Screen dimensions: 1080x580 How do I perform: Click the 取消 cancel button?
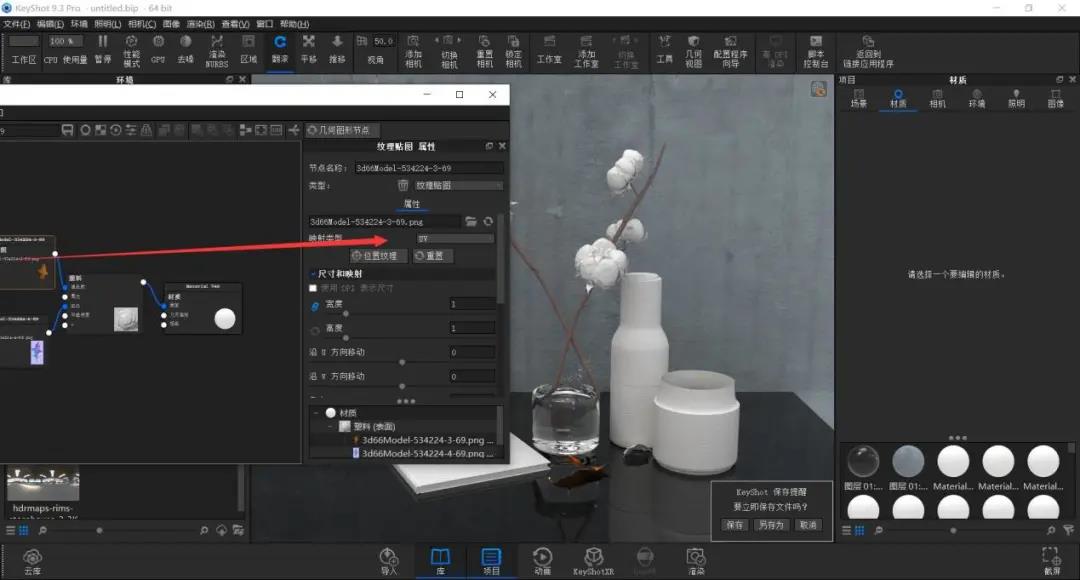pyautogui.click(x=808, y=525)
